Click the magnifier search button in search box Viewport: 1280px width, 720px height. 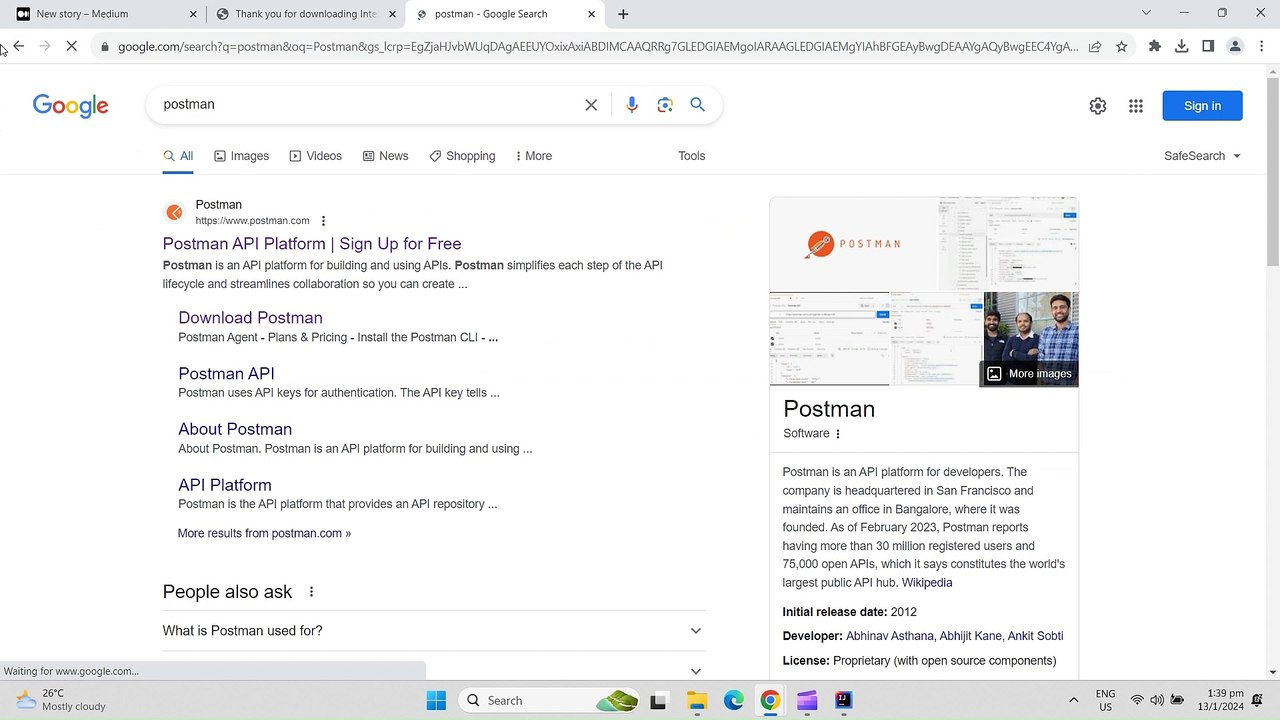(x=698, y=105)
